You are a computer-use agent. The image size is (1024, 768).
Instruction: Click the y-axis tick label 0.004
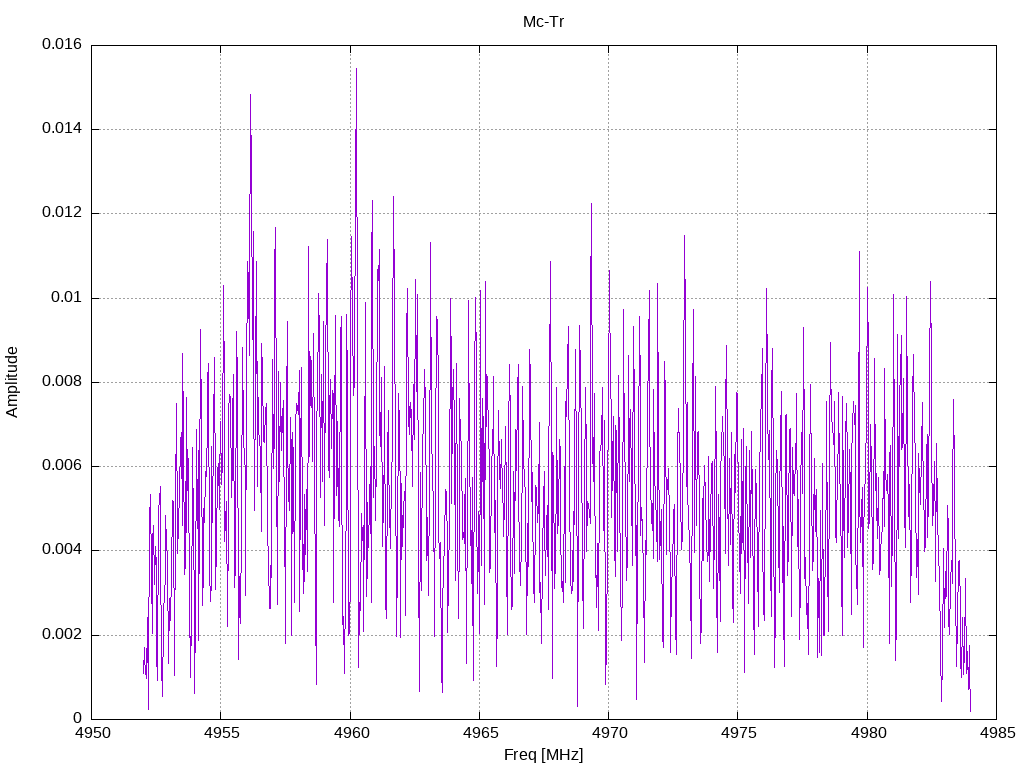(62, 551)
